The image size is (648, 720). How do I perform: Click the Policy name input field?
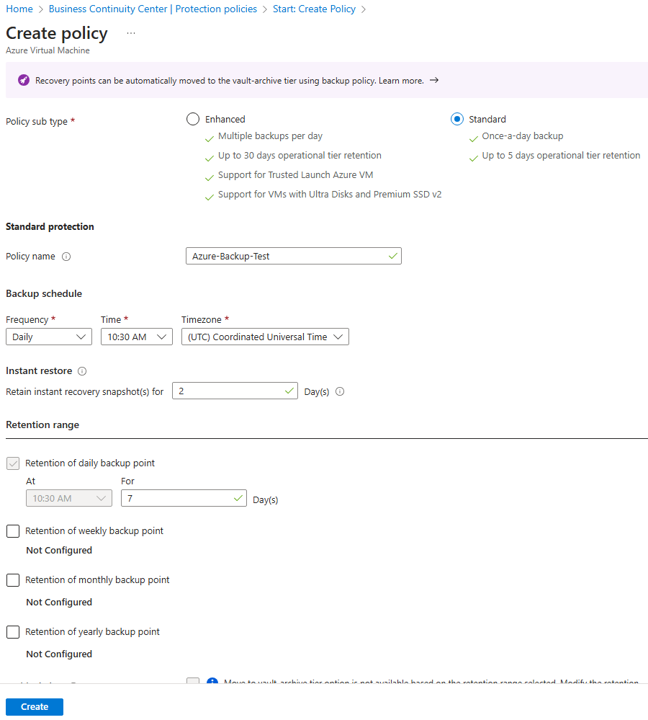pyautogui.click(x=286, y=256)
